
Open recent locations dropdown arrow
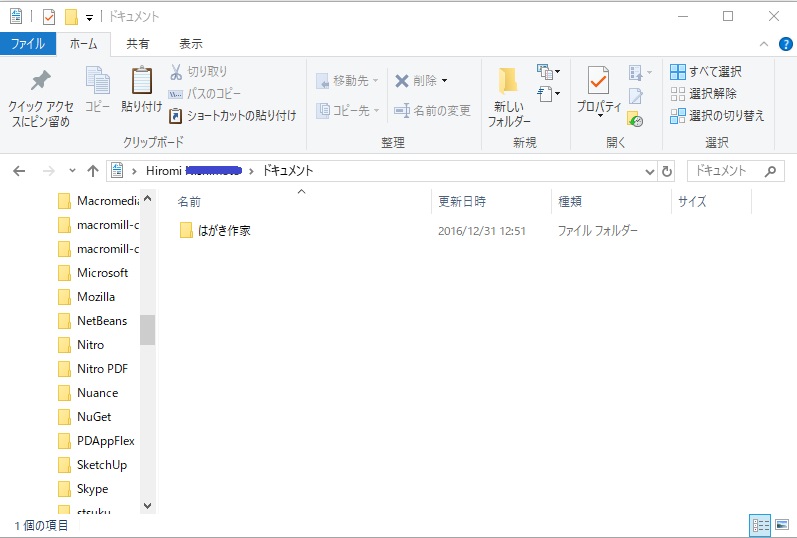pyautogui.click(x=72, y=171)
